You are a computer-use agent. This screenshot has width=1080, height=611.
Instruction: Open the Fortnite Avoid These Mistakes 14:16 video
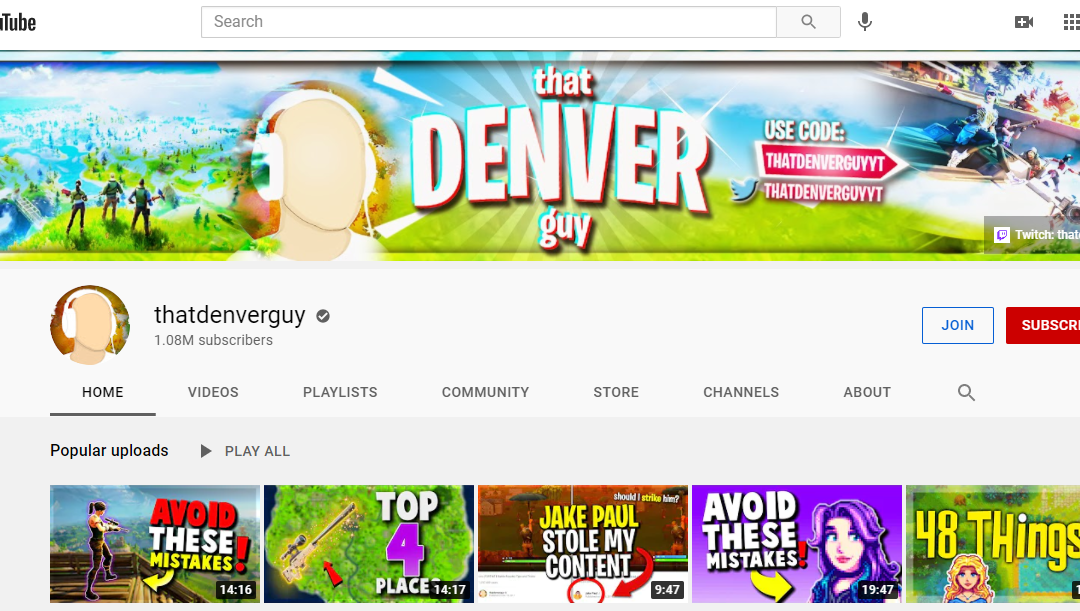[x=155, y=544]
